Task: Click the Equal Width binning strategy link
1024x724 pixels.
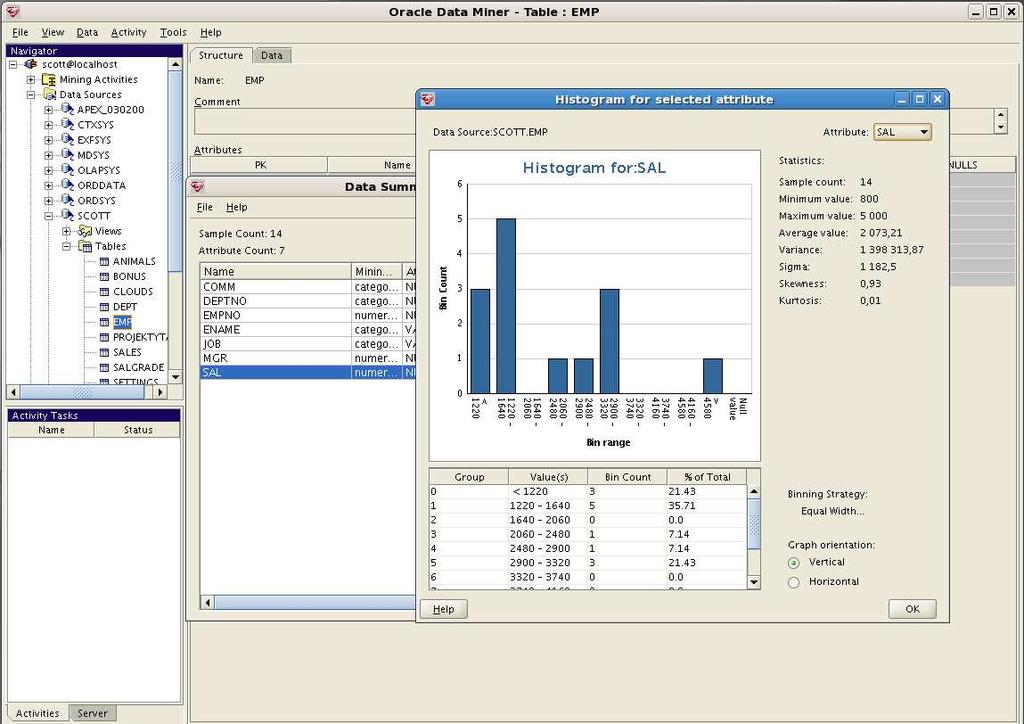Action: 832,511
